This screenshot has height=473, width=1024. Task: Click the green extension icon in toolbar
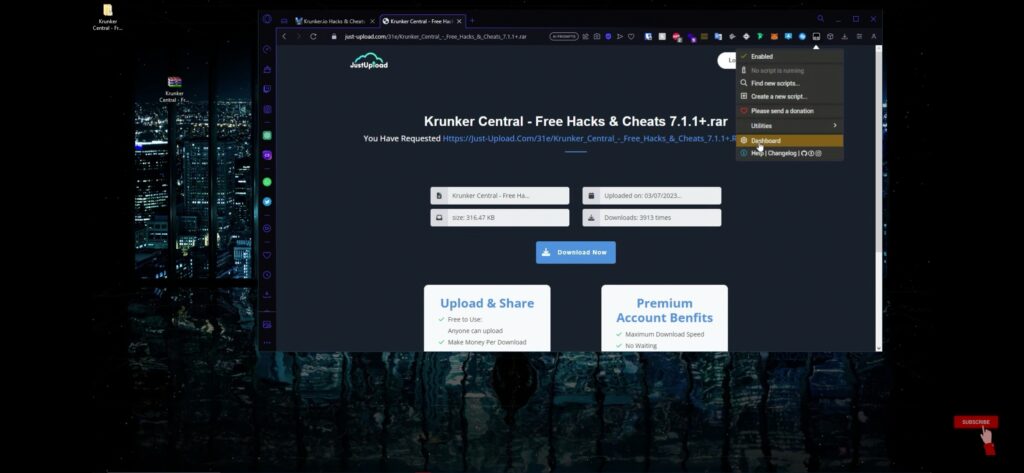pos(760,37)
